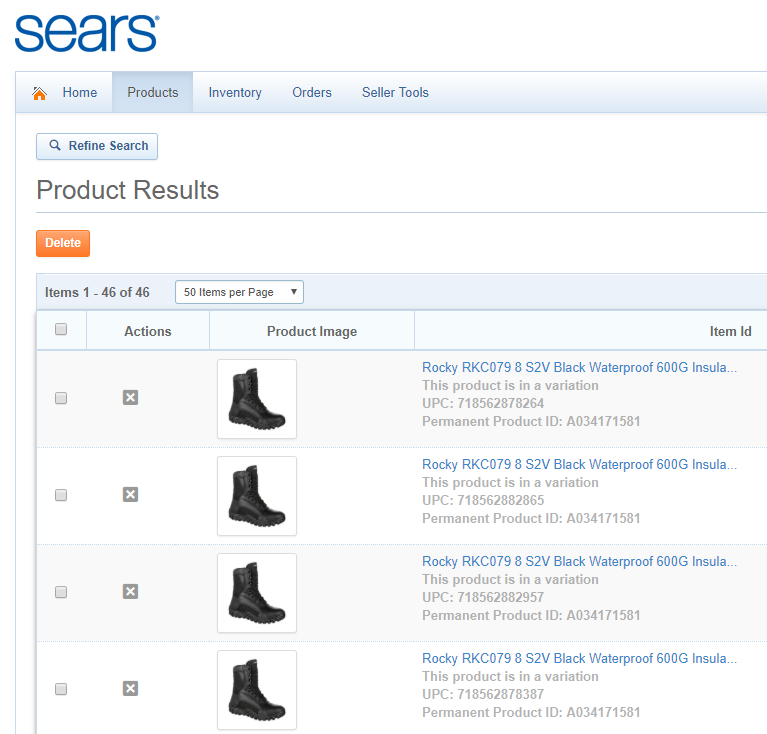This screenshot has height=734, width=767.
Task: Click X action icon for UPC 718562878387
Action: coord(130,689)
